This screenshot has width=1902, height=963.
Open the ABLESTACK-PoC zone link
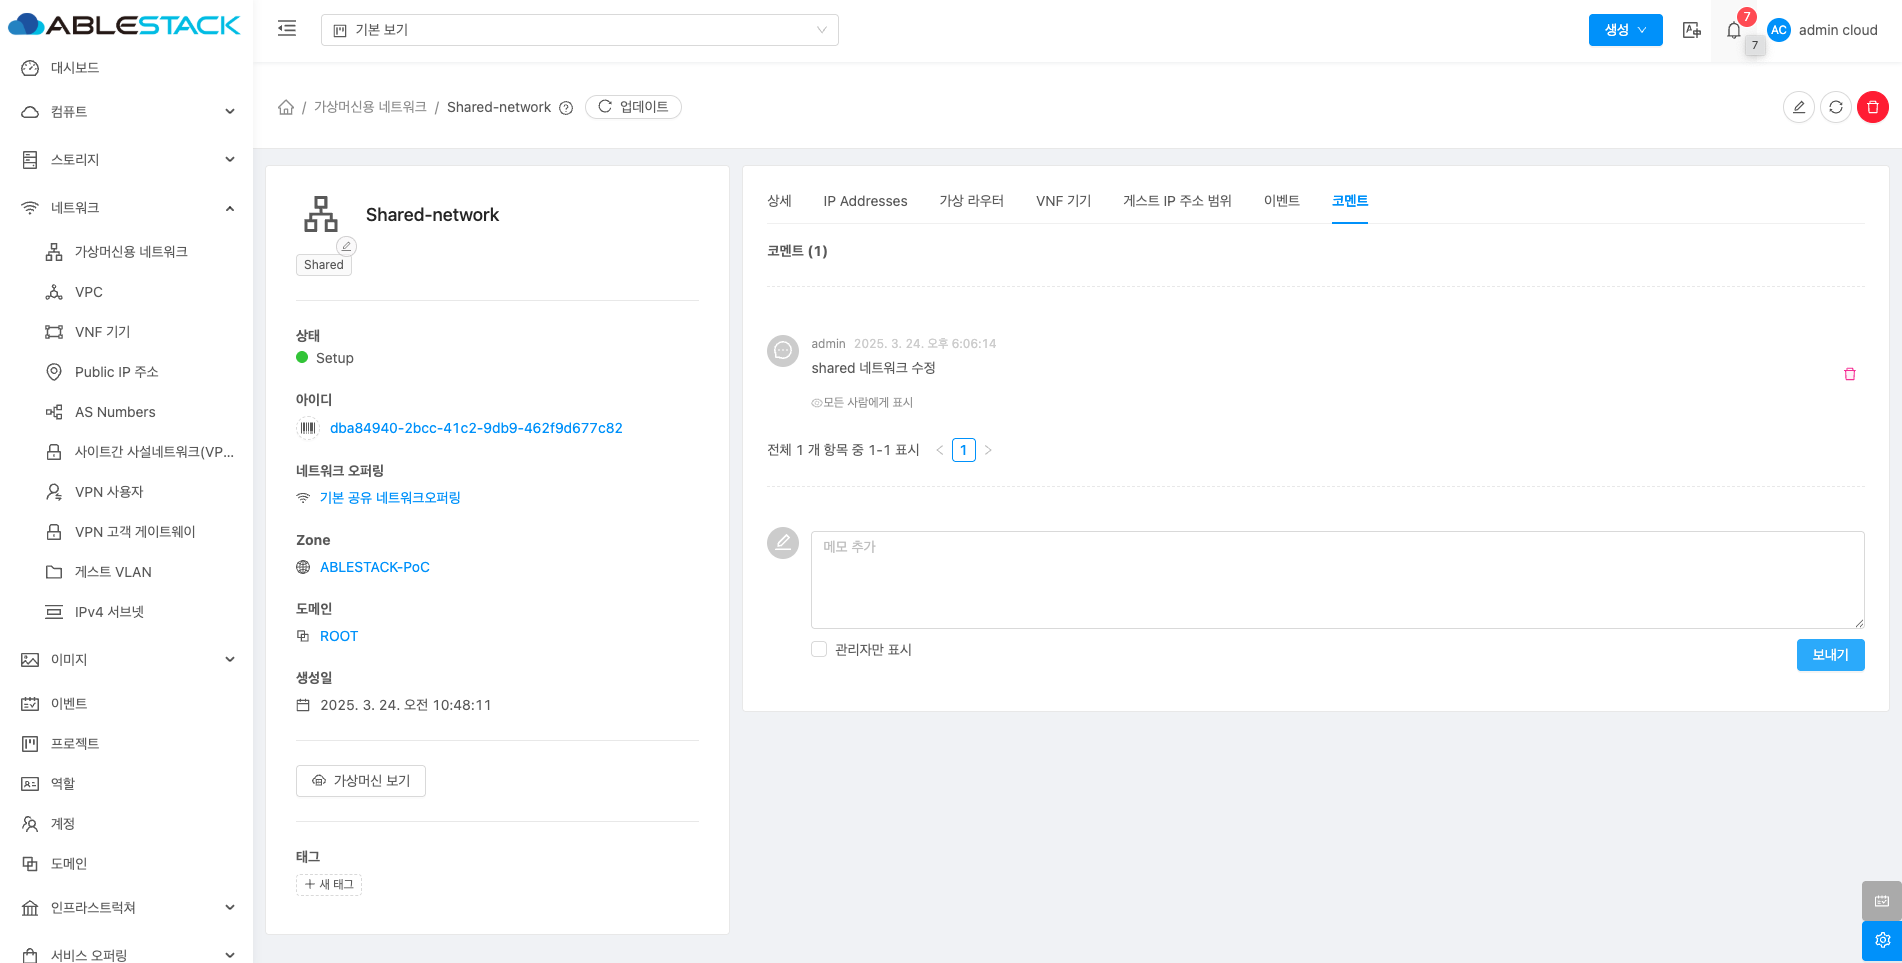[374, 567]
